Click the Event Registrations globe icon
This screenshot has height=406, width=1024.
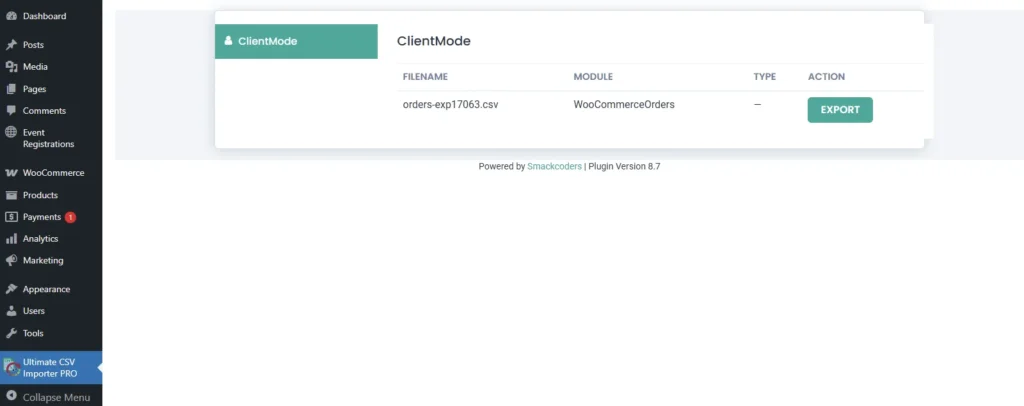click(x=11, y=133)
